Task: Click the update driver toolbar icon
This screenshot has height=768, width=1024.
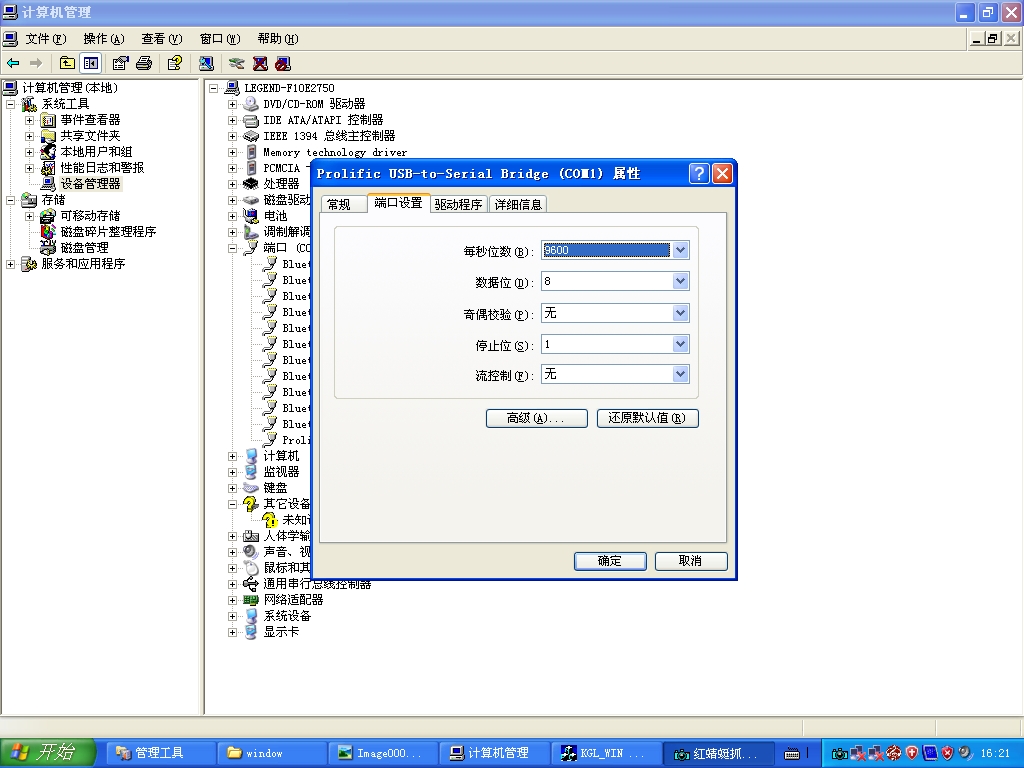Action: click(x=236, y=63)
